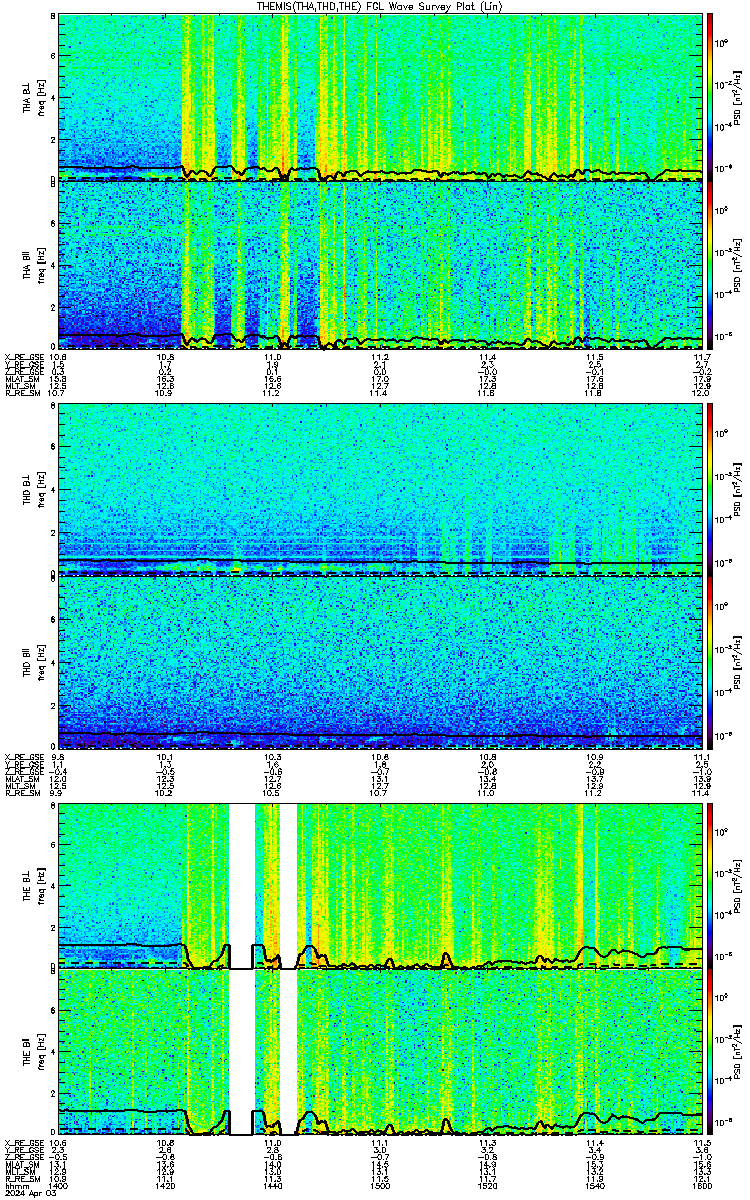Click the narrower white data gap in THE B-perpendicular panel
750x1200 pixels.
pos(288,884)
